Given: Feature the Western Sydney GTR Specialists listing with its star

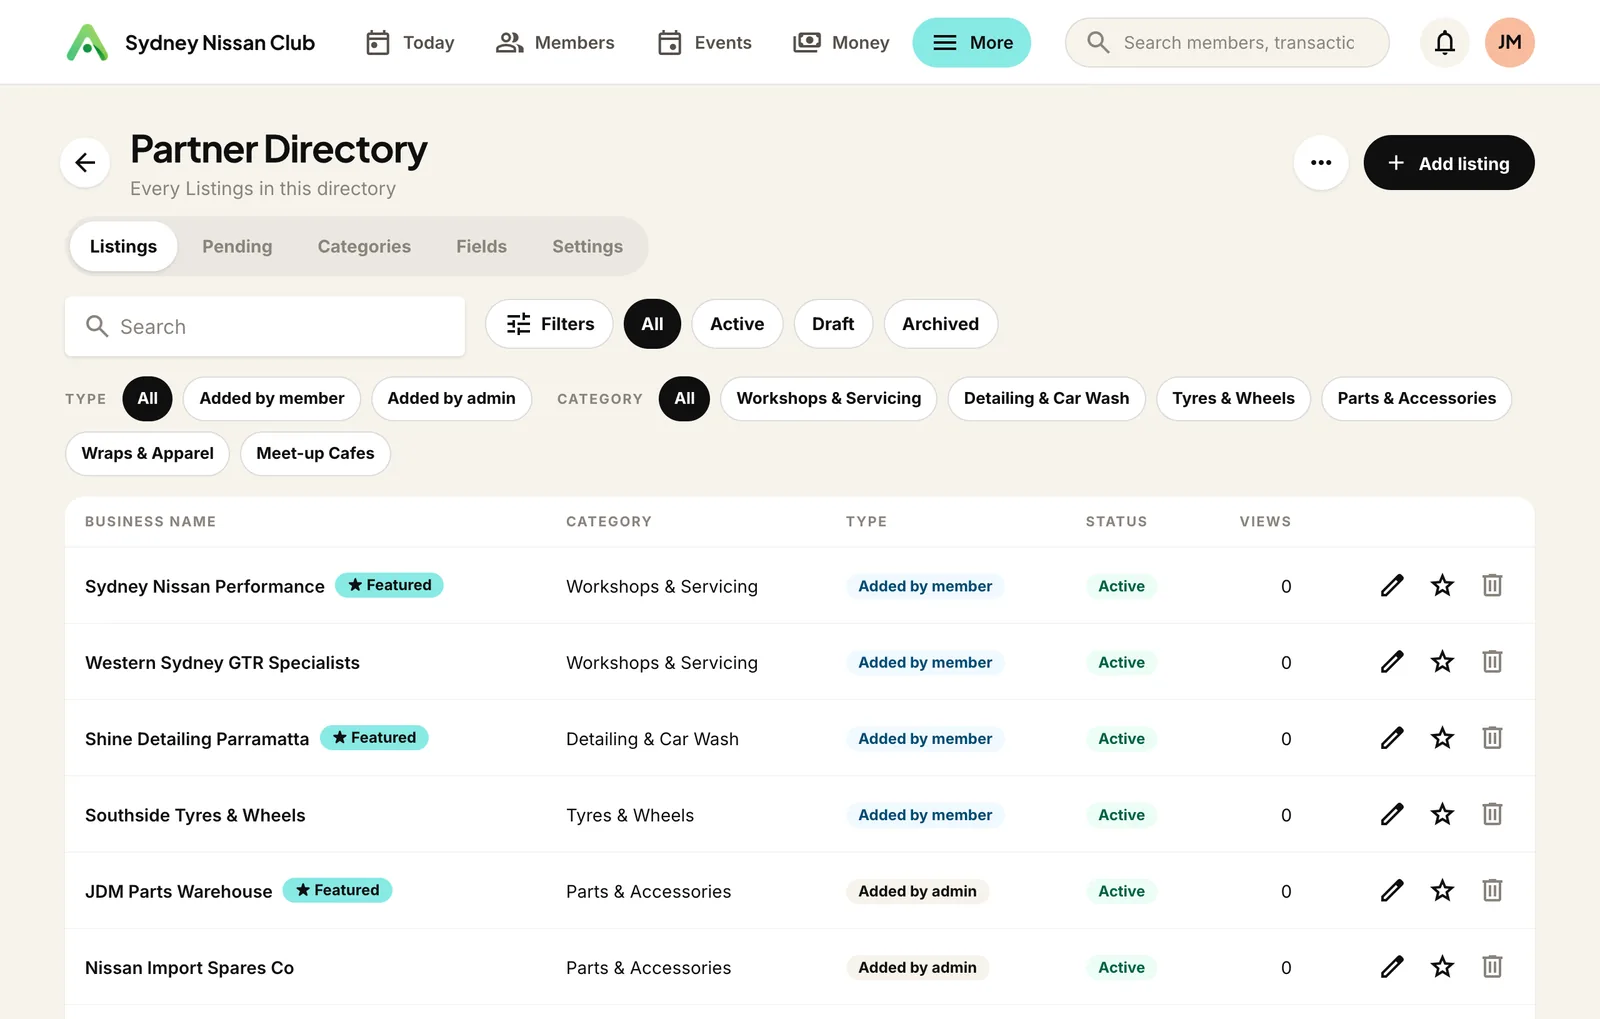Looking at the screenshot, I should click(1442, 661).
